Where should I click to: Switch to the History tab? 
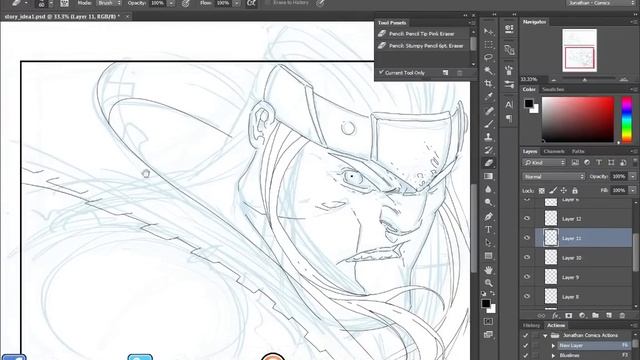click(531, 325)
